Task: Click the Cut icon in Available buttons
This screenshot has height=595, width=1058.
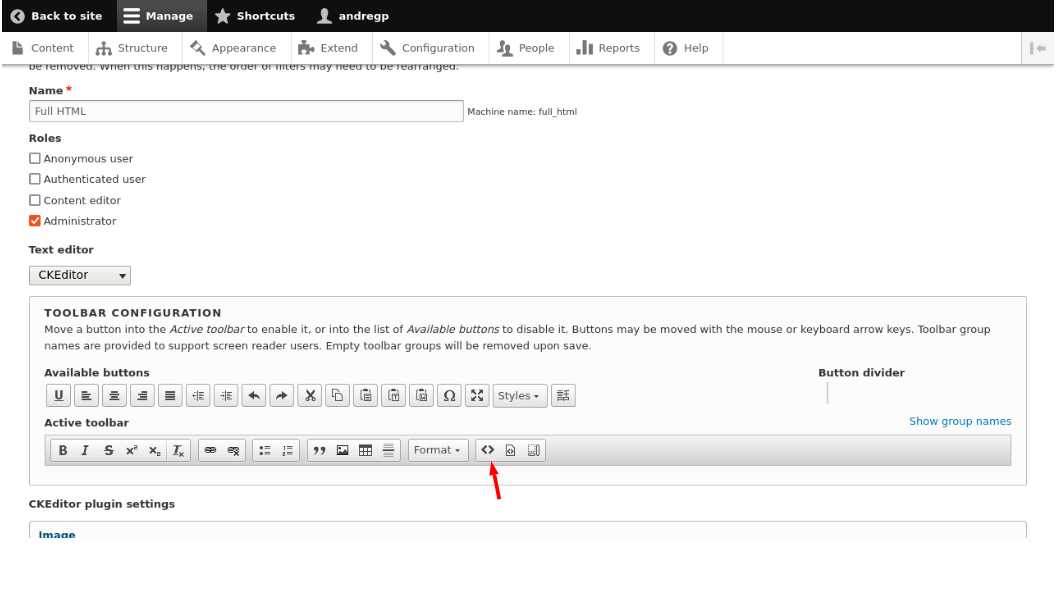Action: [309, 395]
